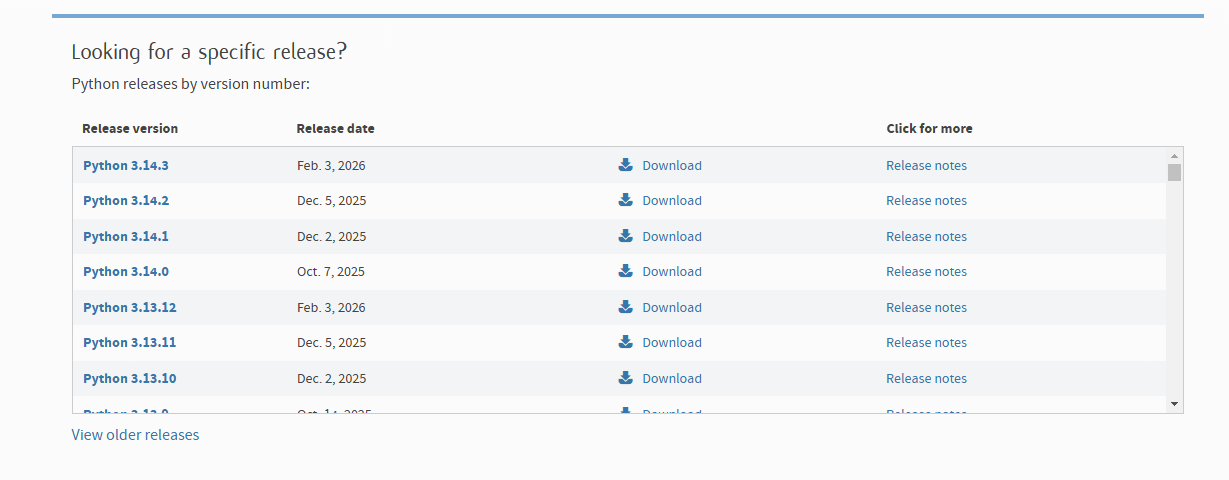
Task: Click download icon for Python 3.14.1
Action: pyautogui.click(x=625, y=236)
